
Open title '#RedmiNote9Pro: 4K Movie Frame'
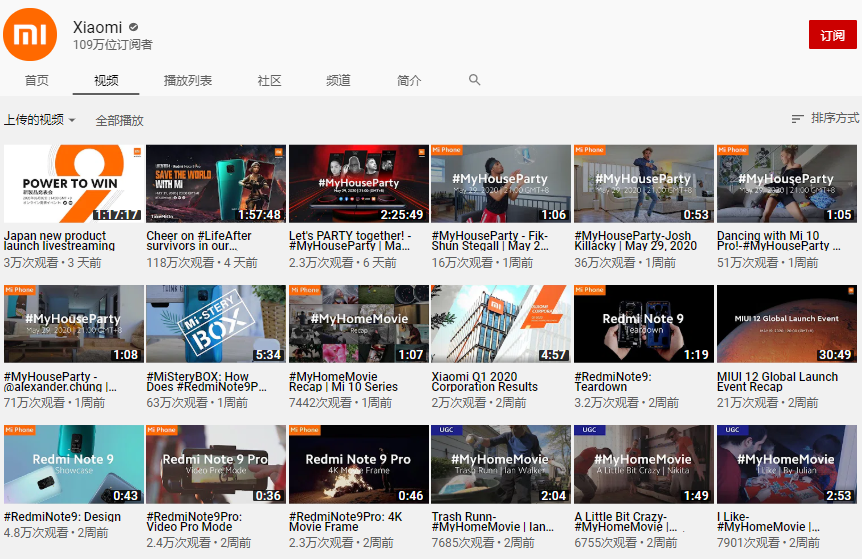[x=346, y=522]
